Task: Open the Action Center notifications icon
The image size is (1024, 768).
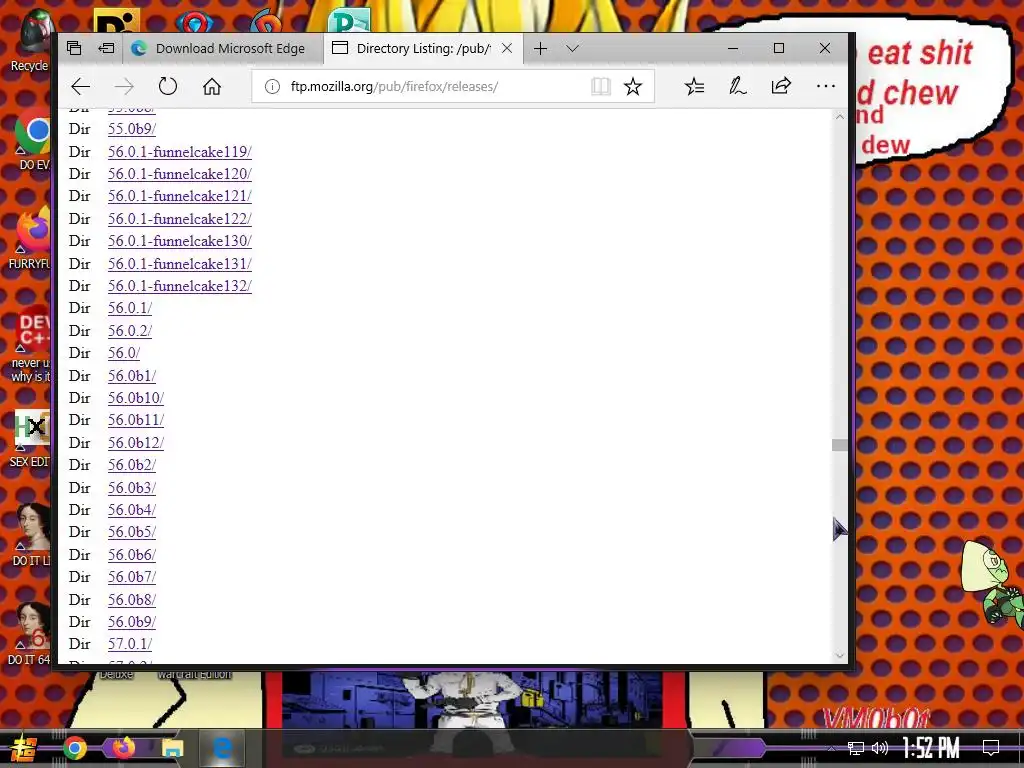Action: tap(991, 748)
